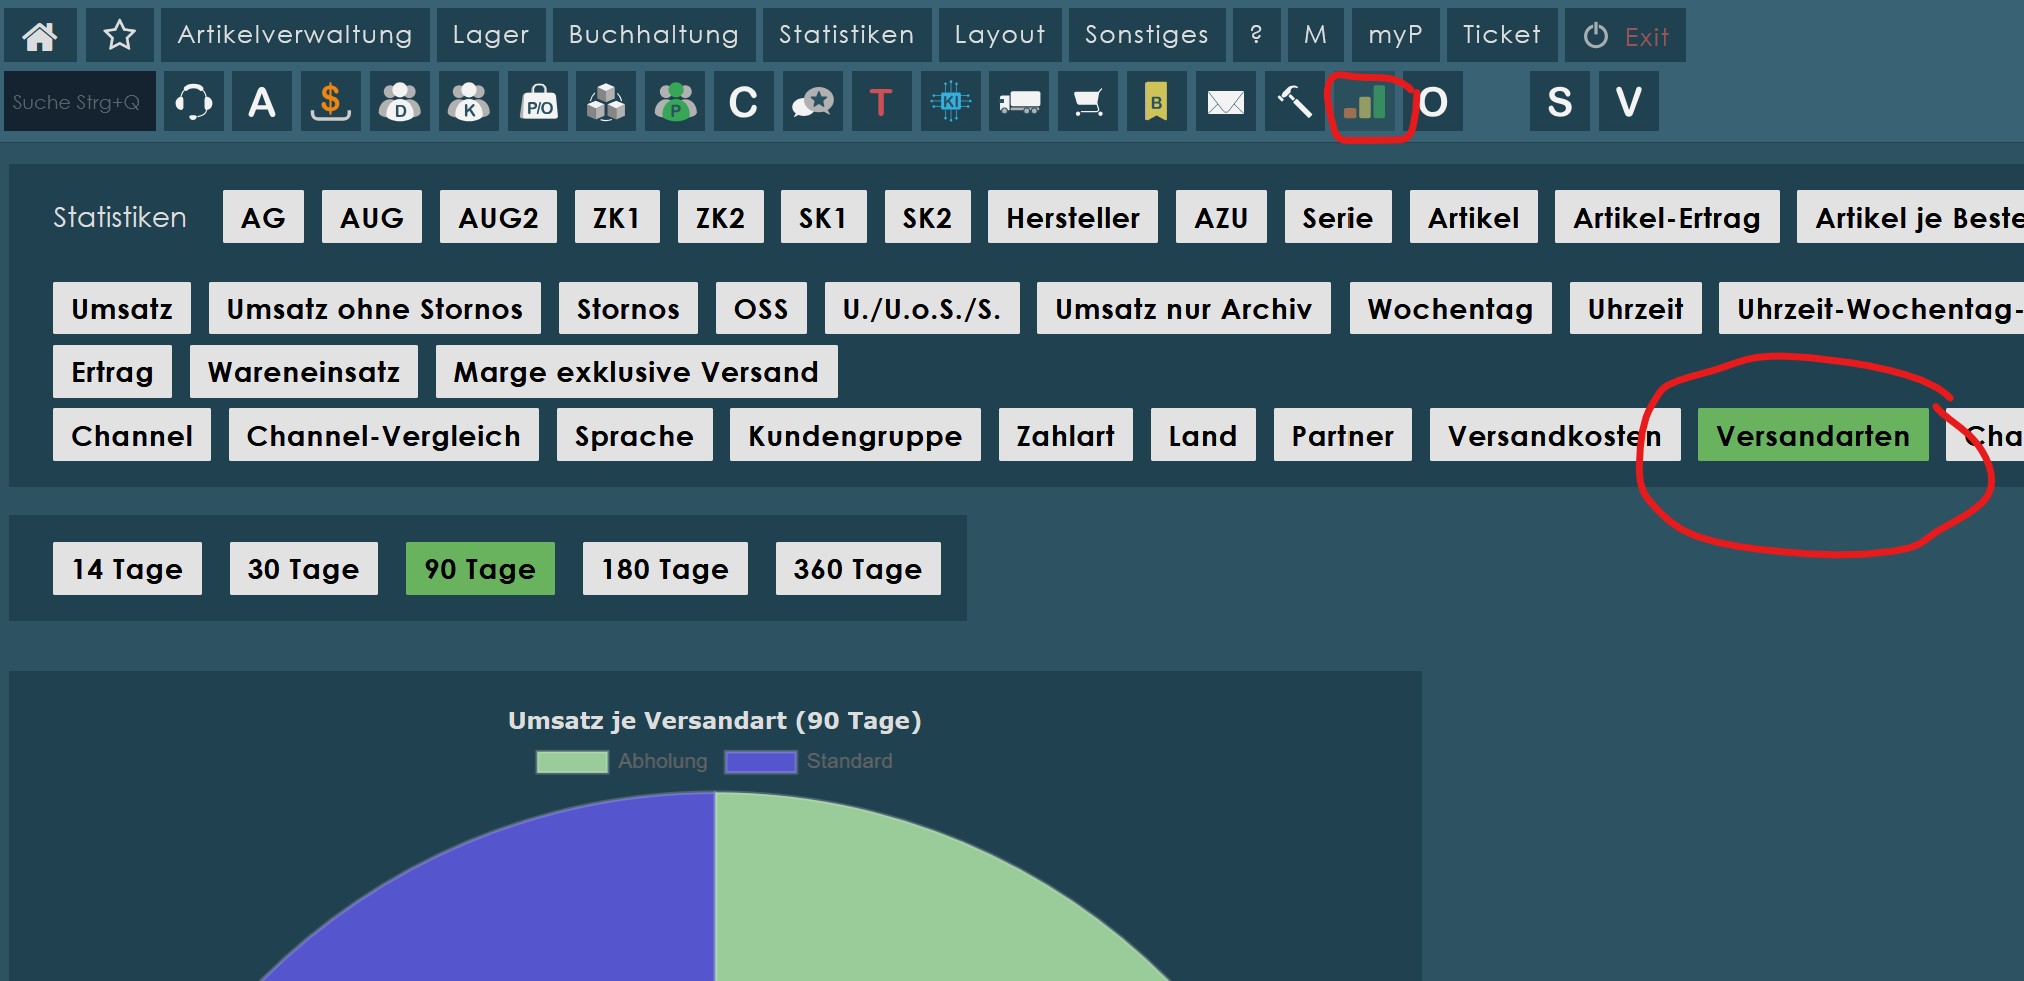Show the Wochentag statistic

pyautogui.click(x=1450, y=308)
